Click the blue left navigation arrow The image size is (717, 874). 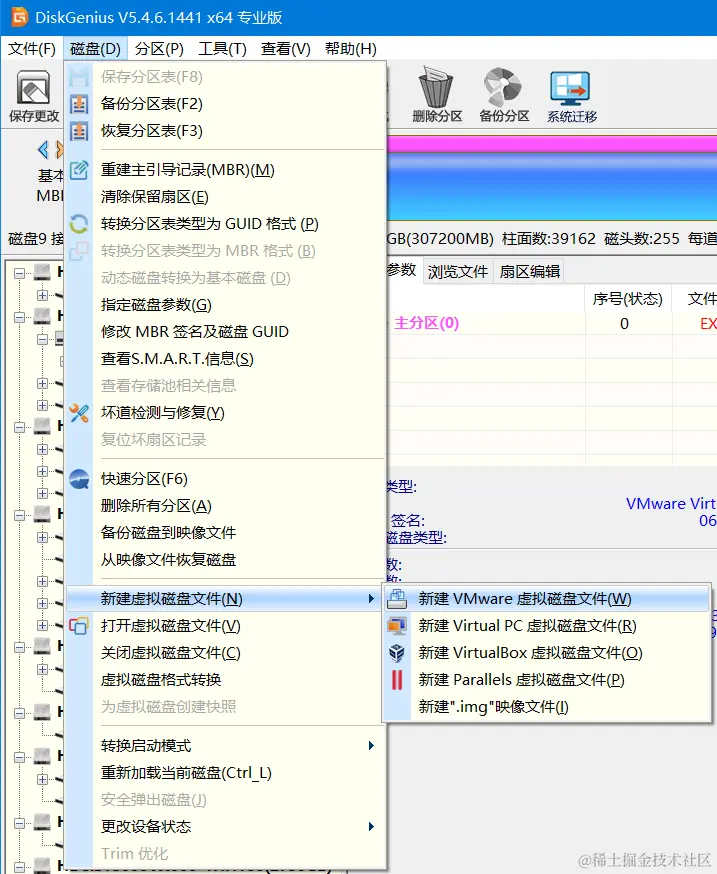(x=43, y=149)
